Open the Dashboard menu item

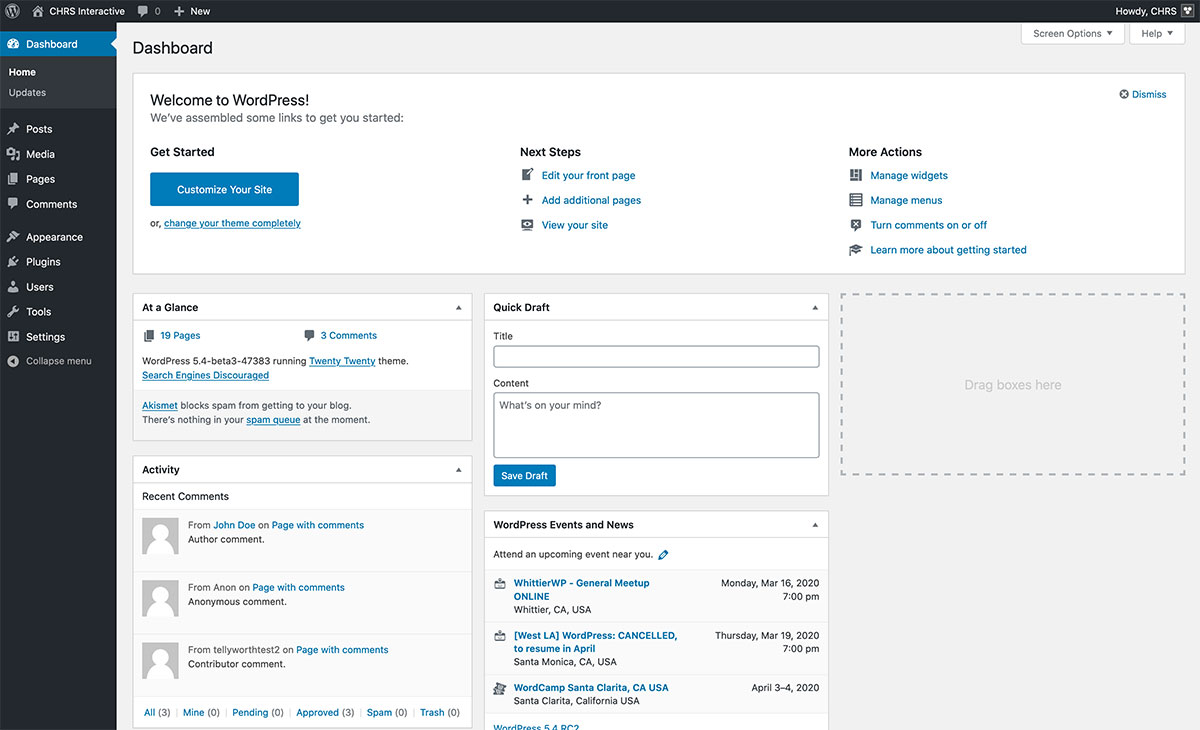click(58, 44)
